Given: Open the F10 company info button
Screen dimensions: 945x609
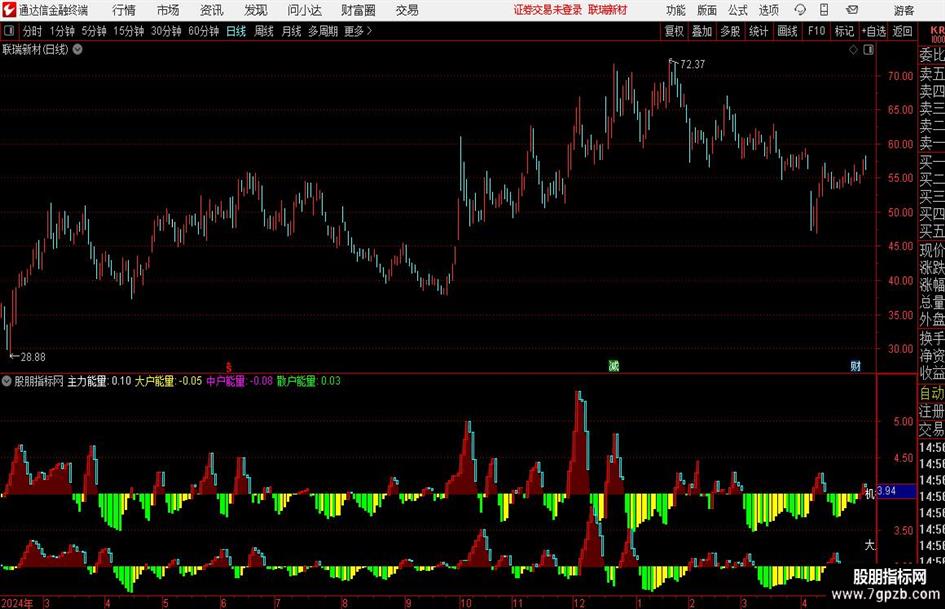Looking at the screenshot, I should click(817, 31).
